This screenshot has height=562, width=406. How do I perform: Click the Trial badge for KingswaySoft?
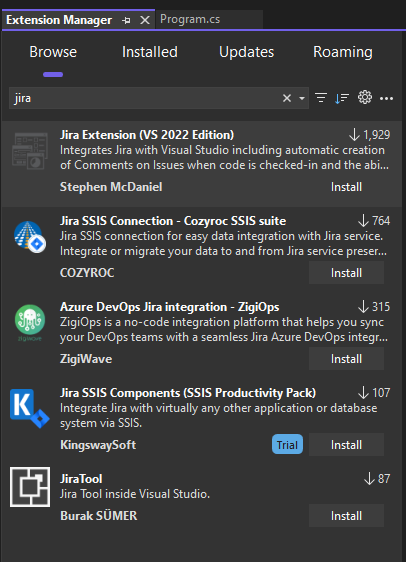click(x=287, y=444)
